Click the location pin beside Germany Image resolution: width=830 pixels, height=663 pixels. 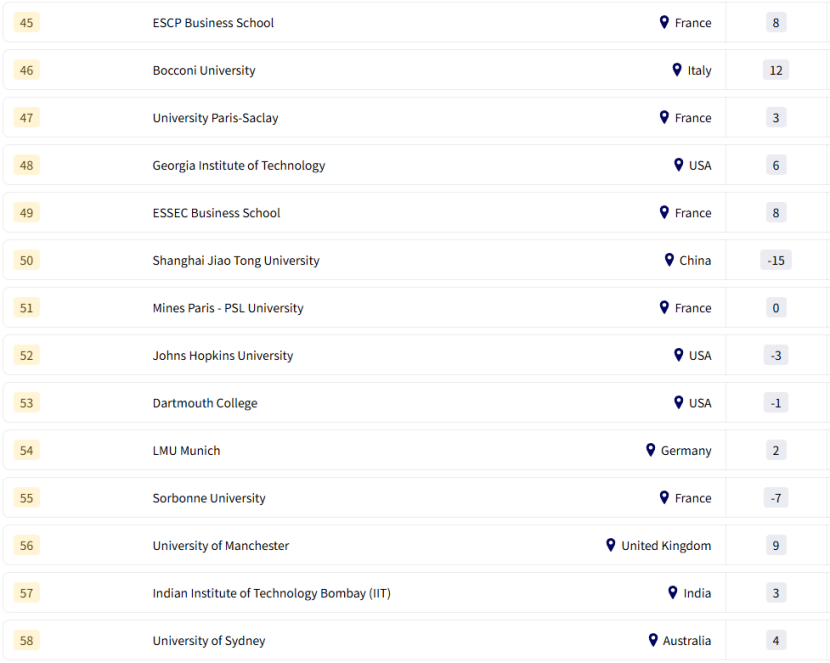coord(651,450)
